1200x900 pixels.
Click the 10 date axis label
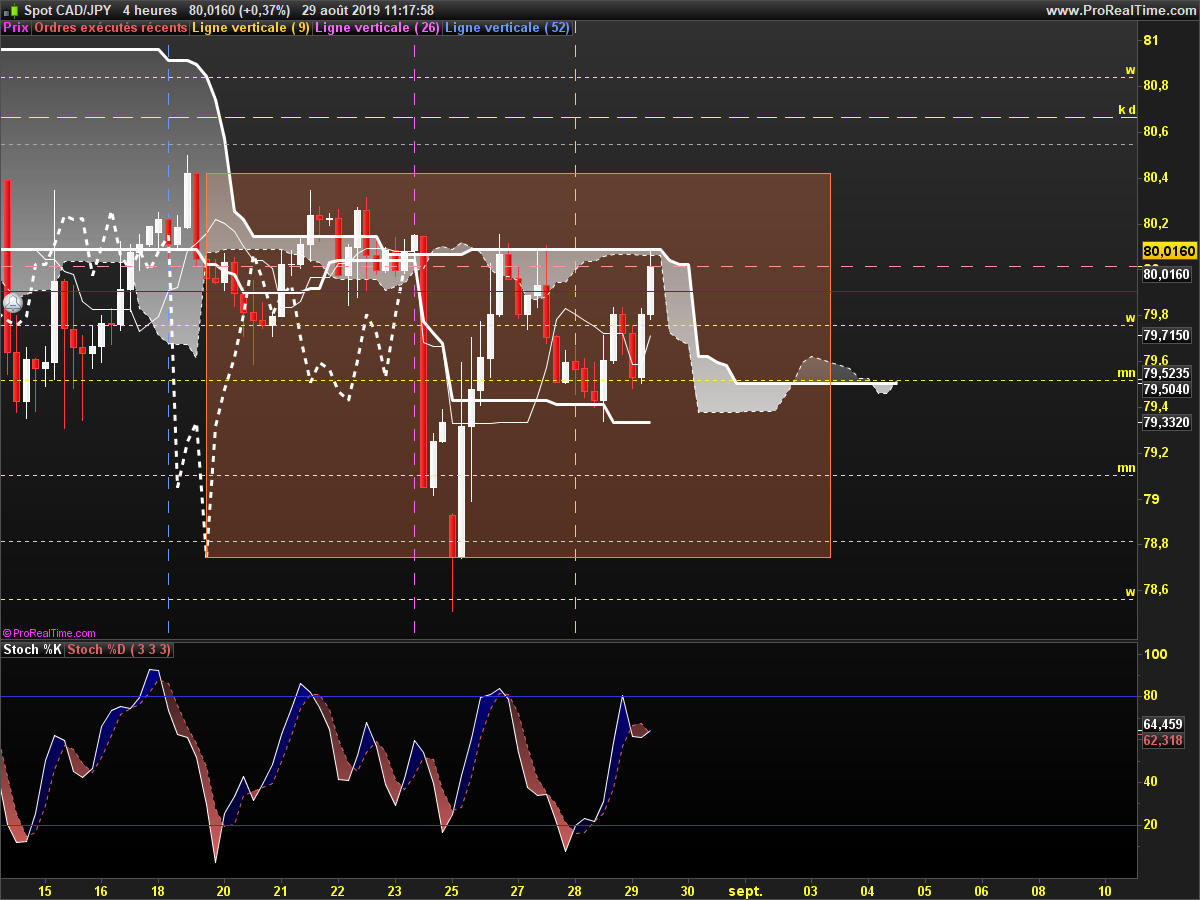(1104, 890)
